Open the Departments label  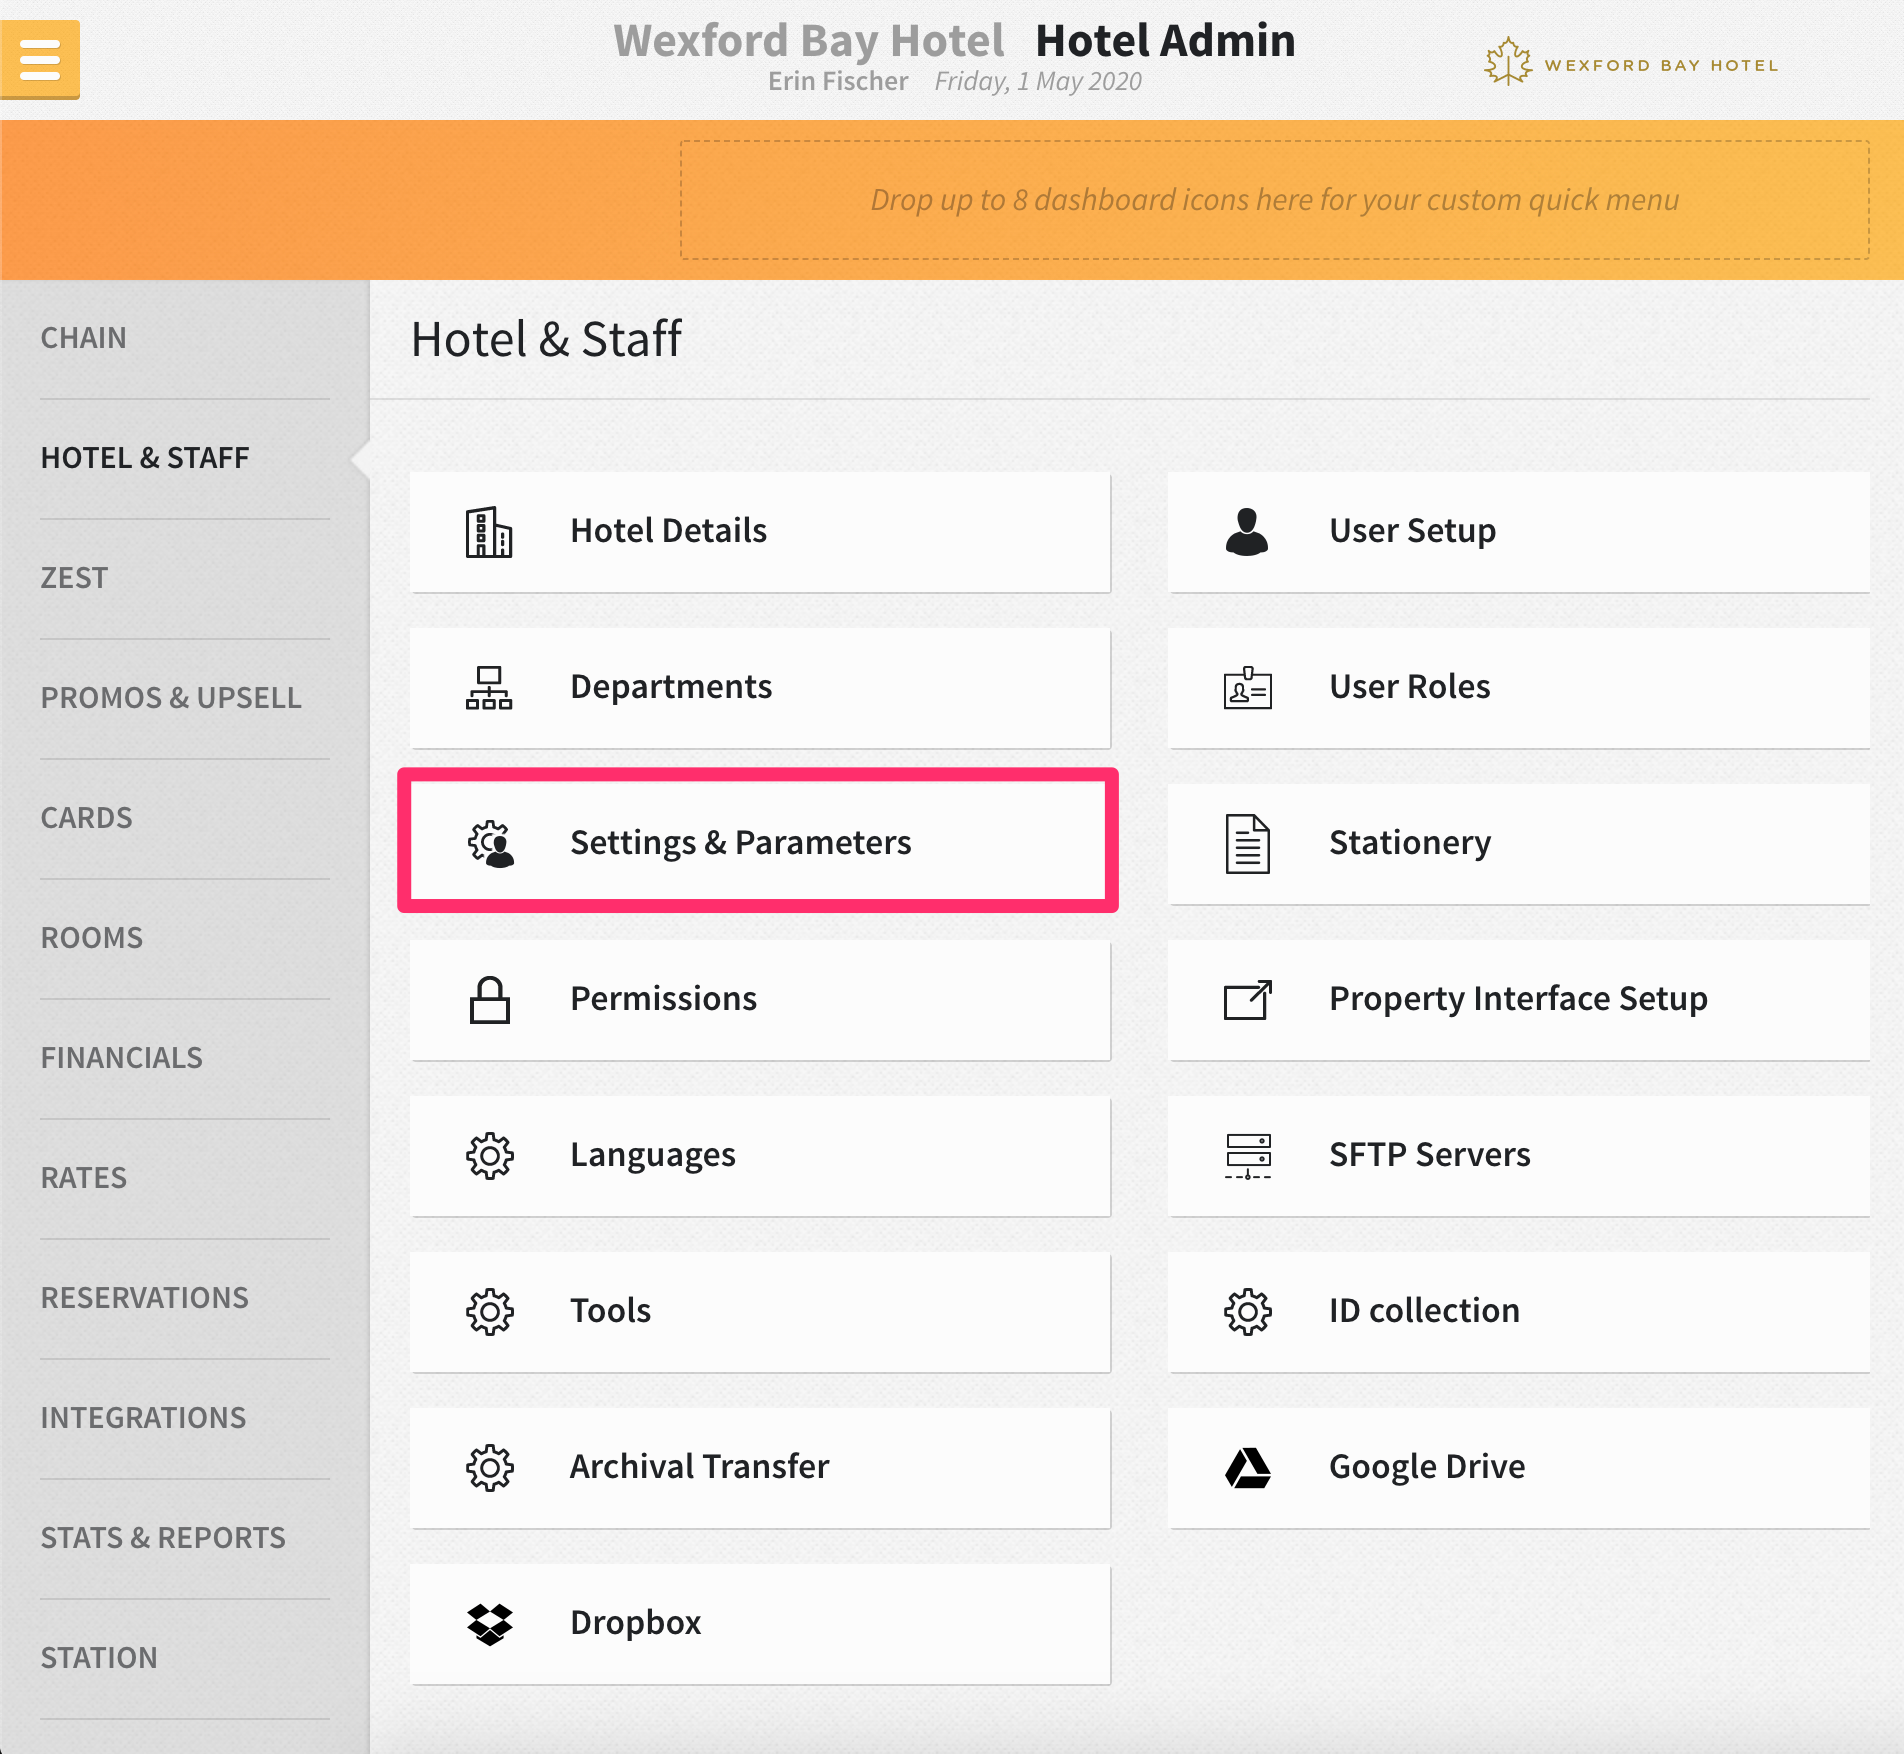coord(671,687)
